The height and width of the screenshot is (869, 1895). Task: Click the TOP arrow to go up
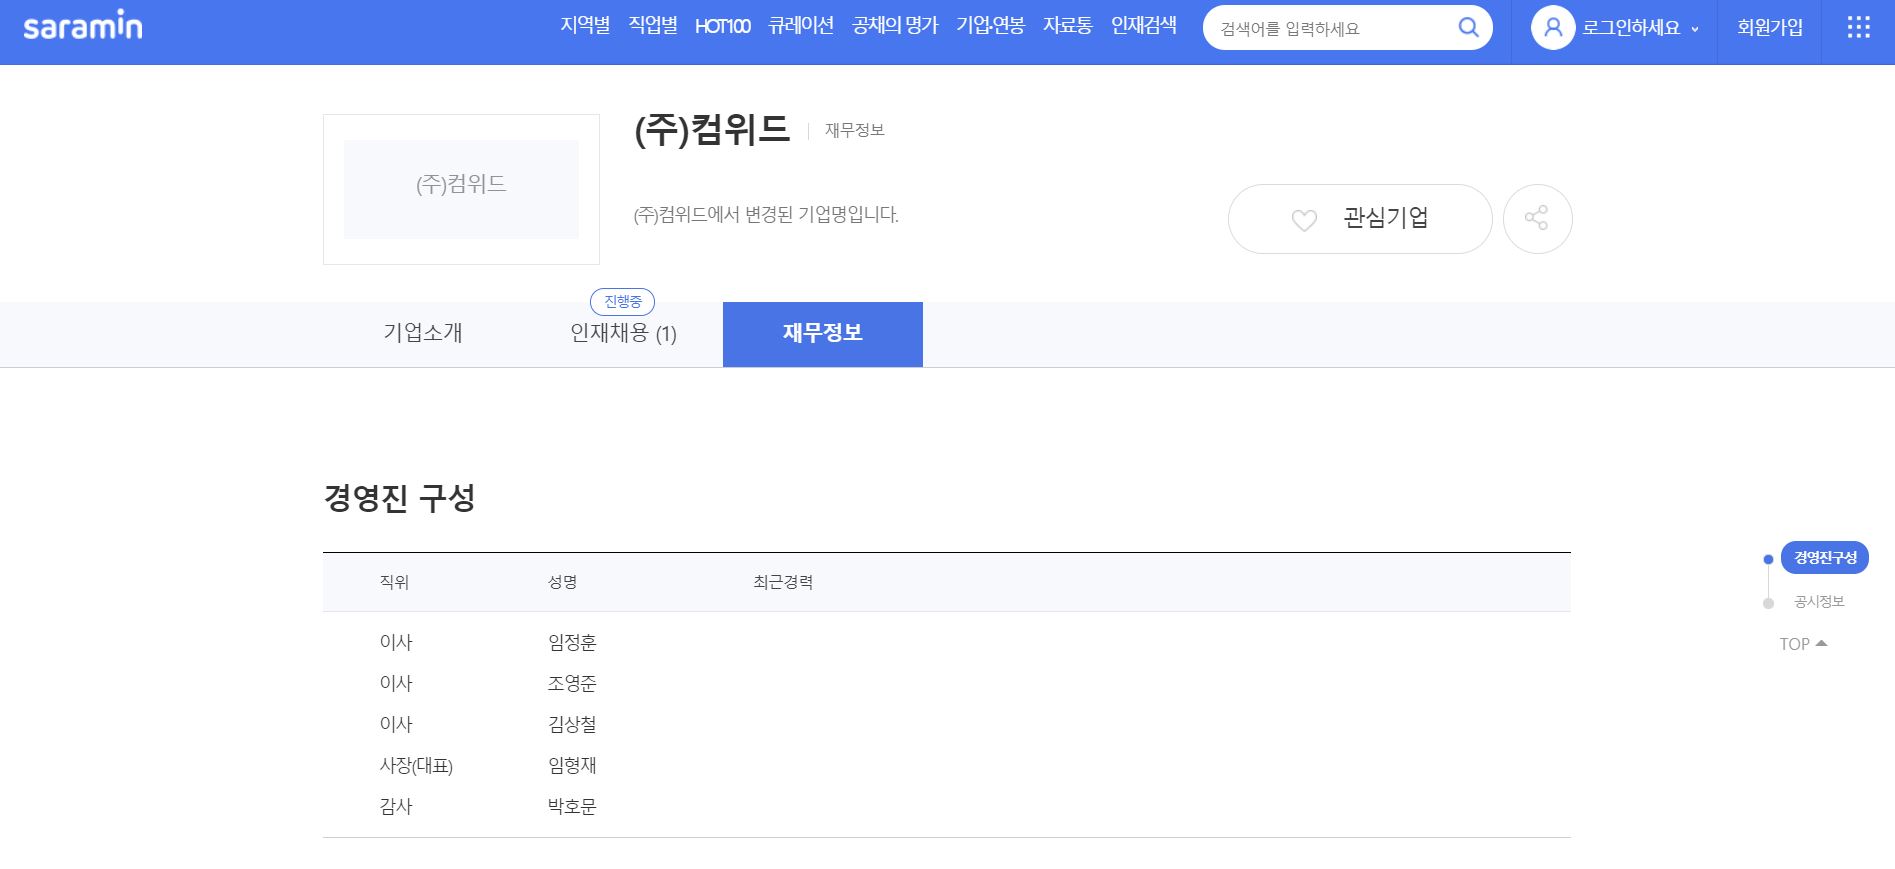pyautogui.click(x=1803, y=644)
